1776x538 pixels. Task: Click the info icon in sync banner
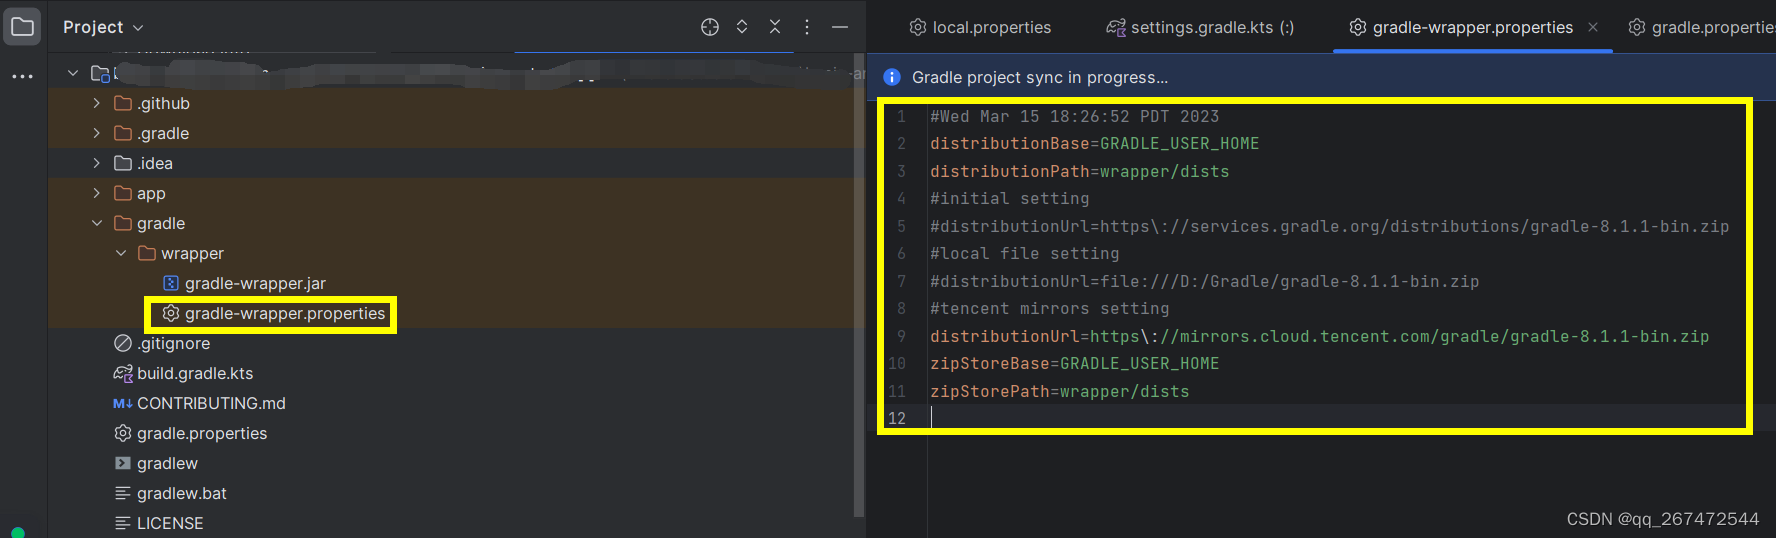pyautogui.click(x=892, y=77)
